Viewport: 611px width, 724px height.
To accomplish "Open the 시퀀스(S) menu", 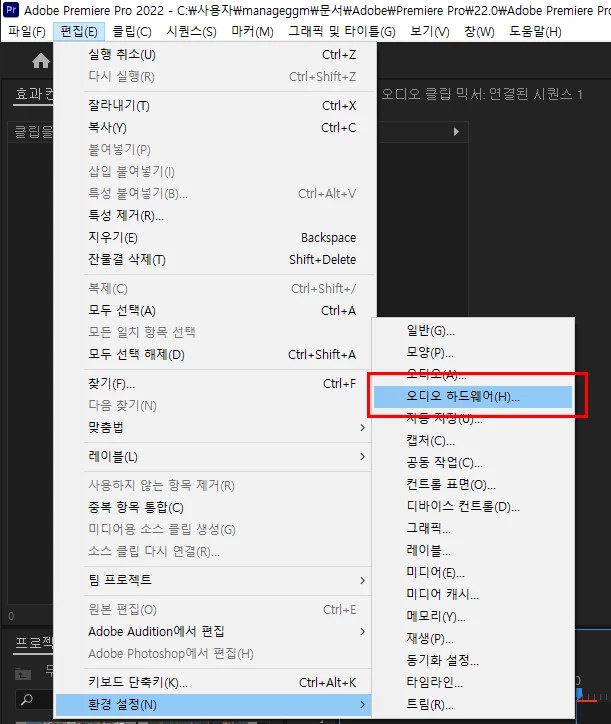I will coord(191,31).
